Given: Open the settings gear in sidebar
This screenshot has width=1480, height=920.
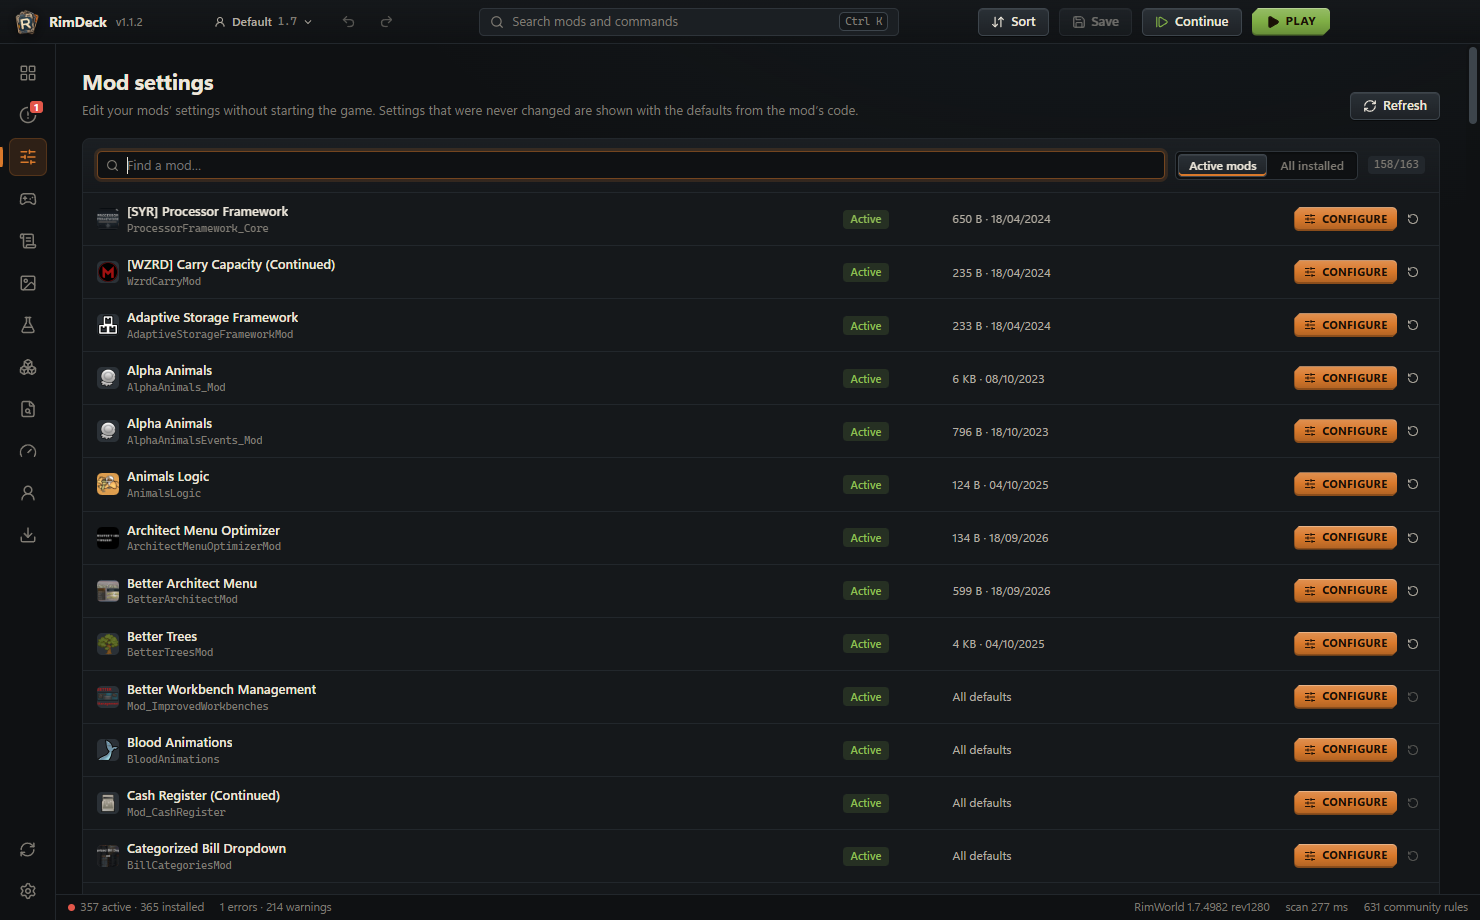Looking at the screenshot, I should pyautogui.click(x=28, y=891).
